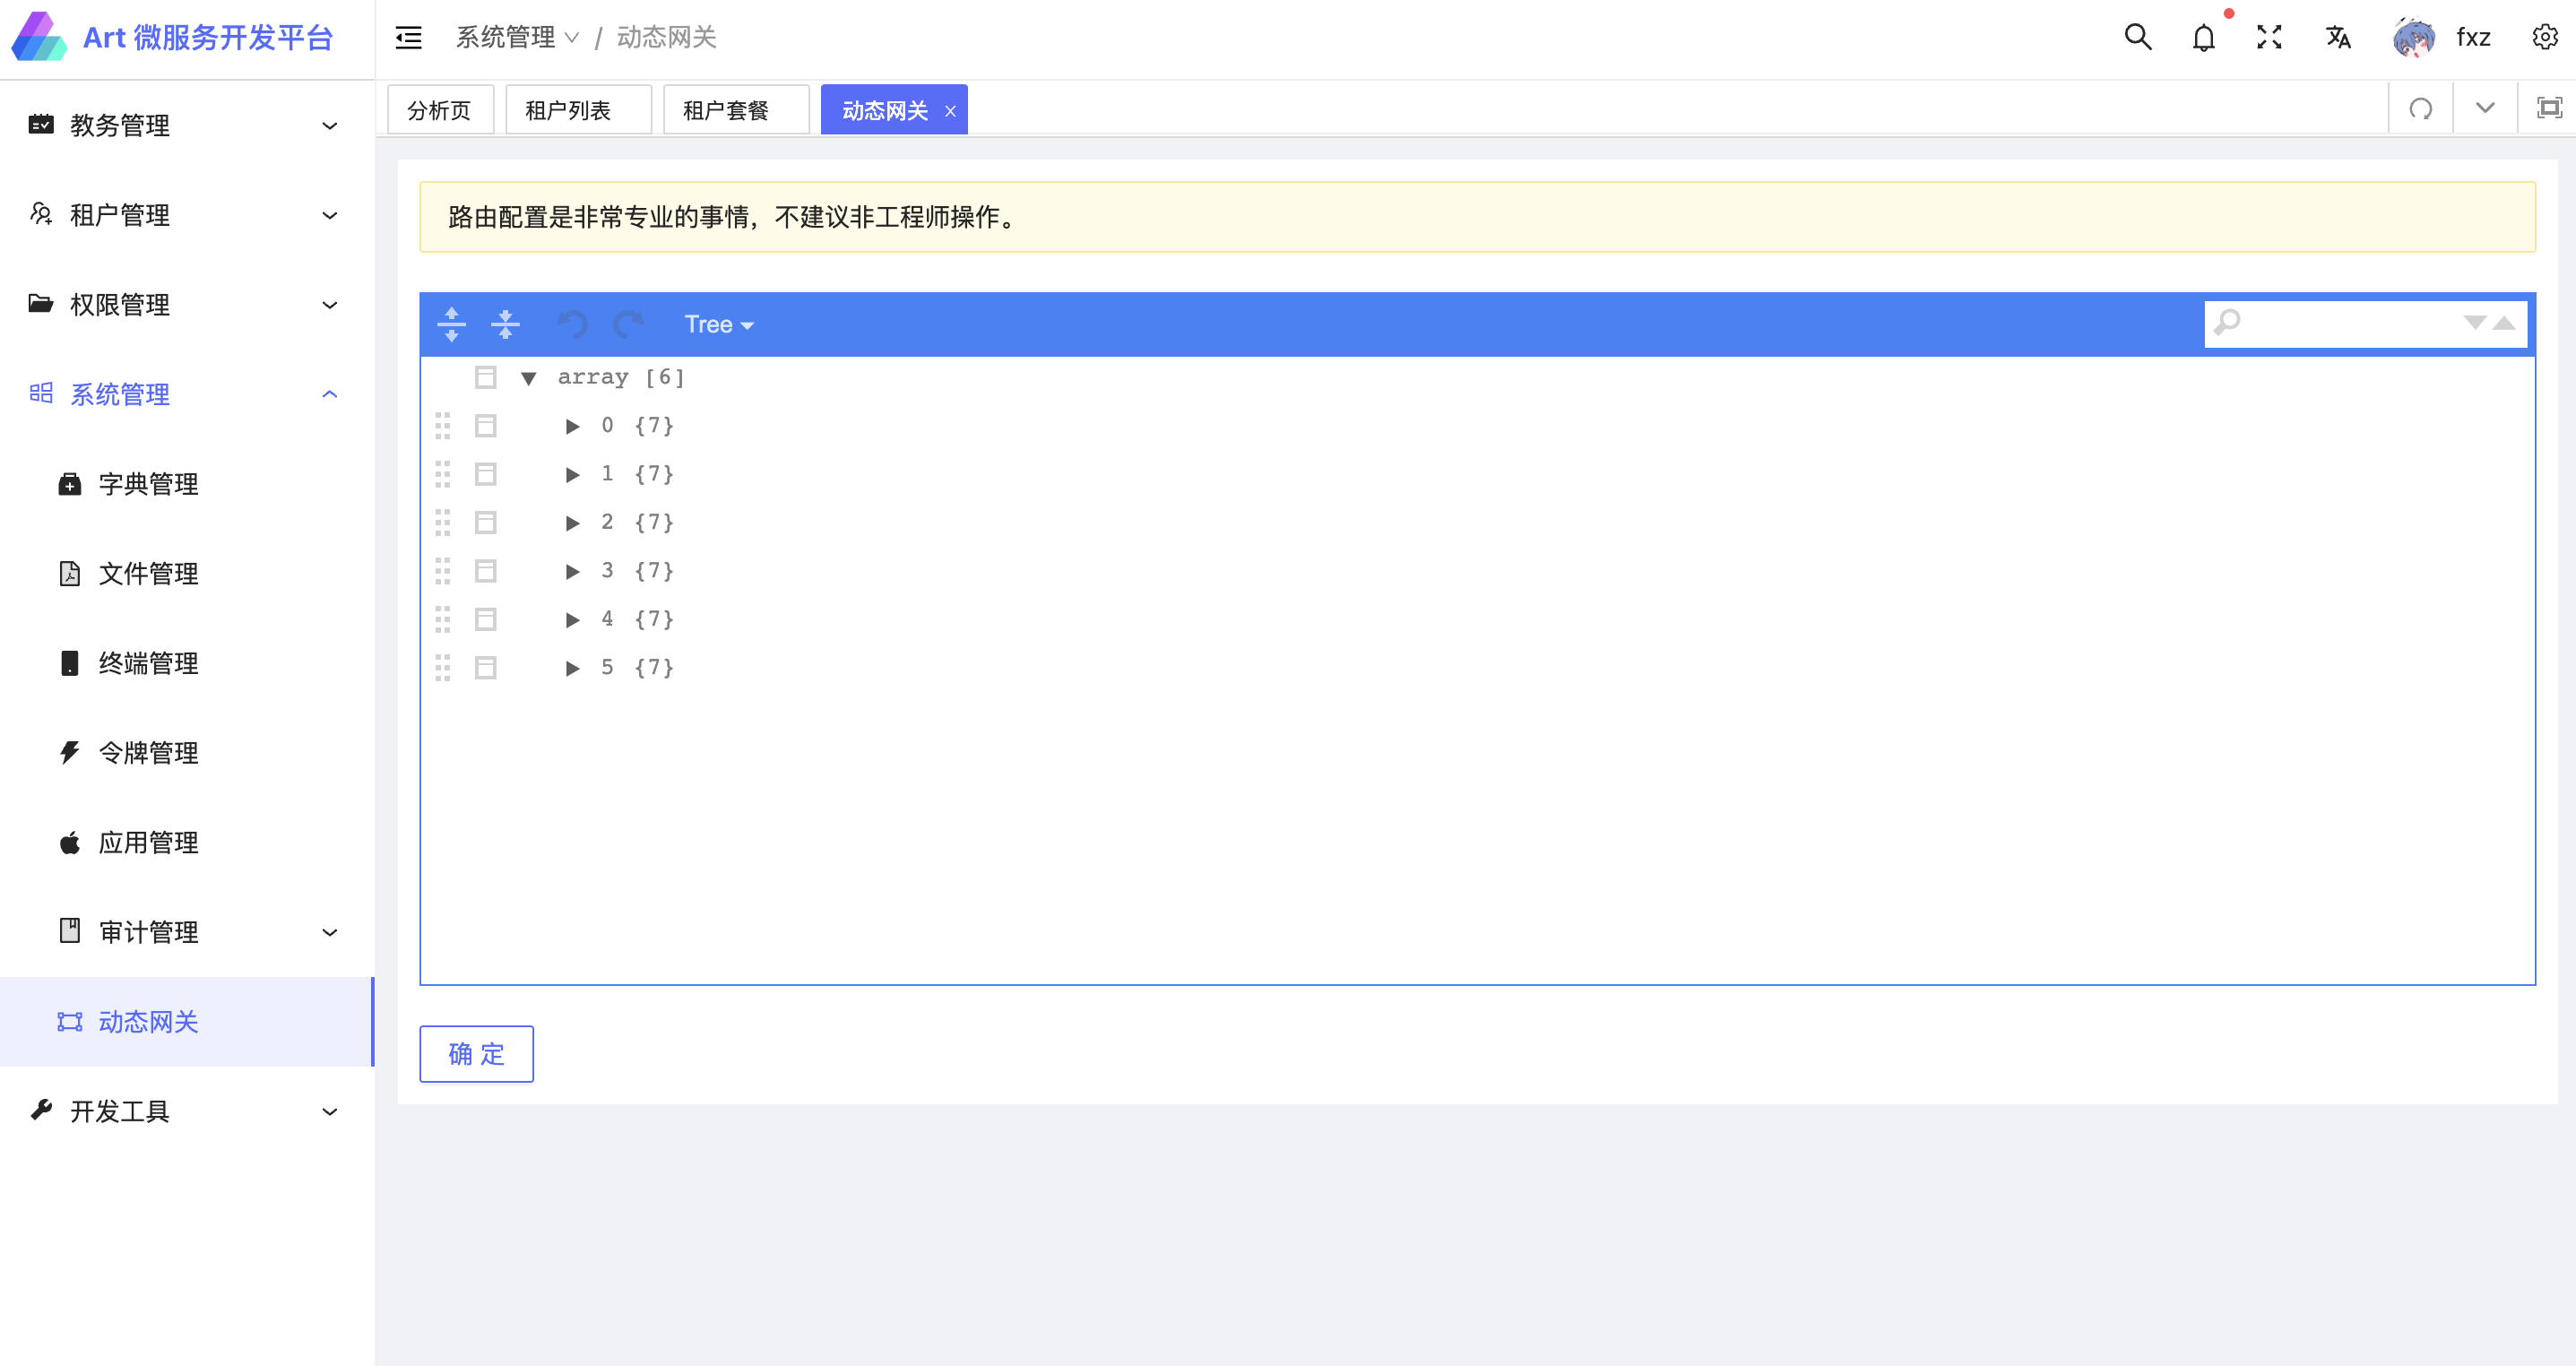This screenshot has height=1366, width=2576.
Task: Collapse sidebar with menu fold icon
Action: (408, 38)
